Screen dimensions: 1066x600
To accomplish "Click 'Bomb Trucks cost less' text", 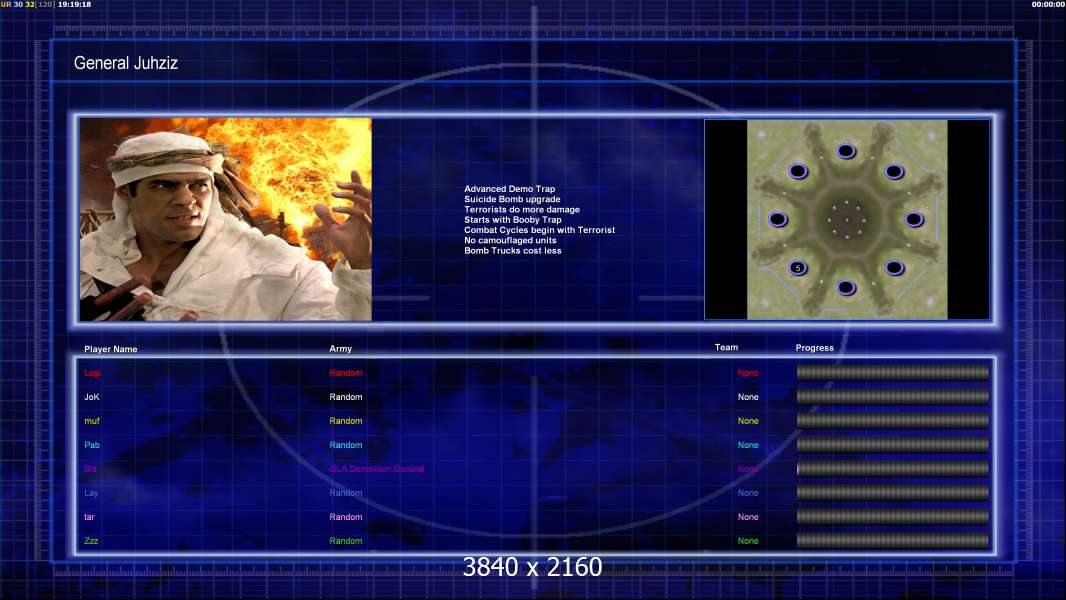I will [x=513, y=251].
